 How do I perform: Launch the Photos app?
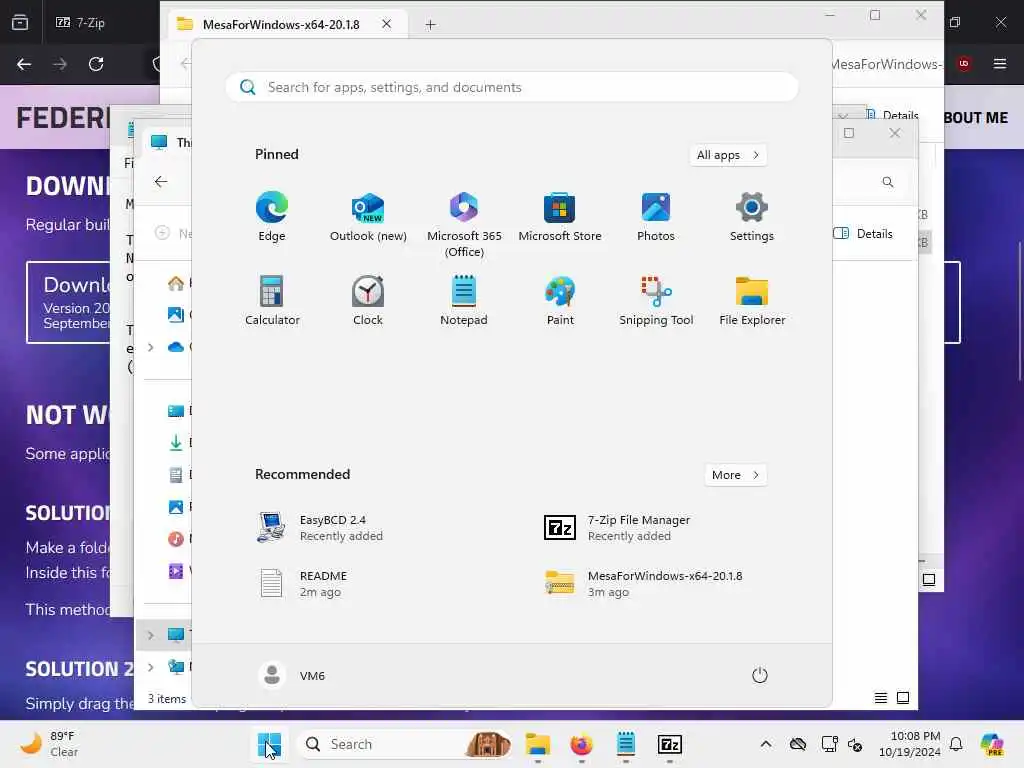tap(656, 217)
